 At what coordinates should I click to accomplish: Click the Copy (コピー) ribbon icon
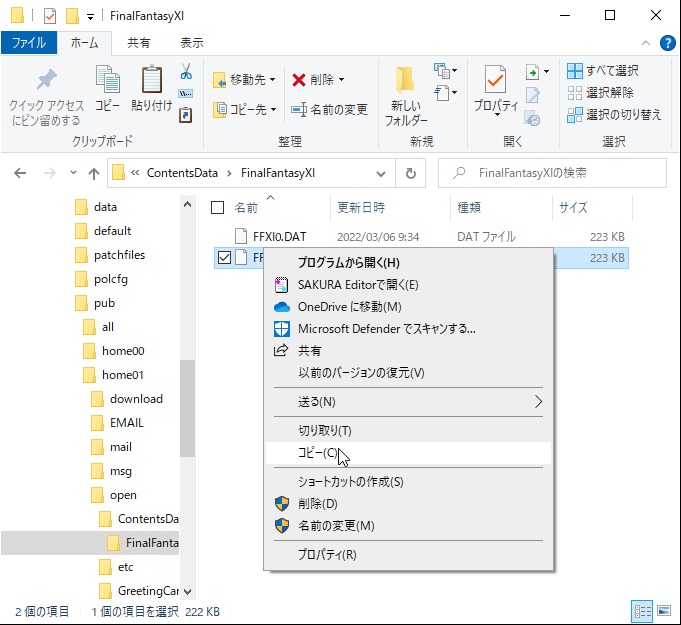(x=107, y=89)
